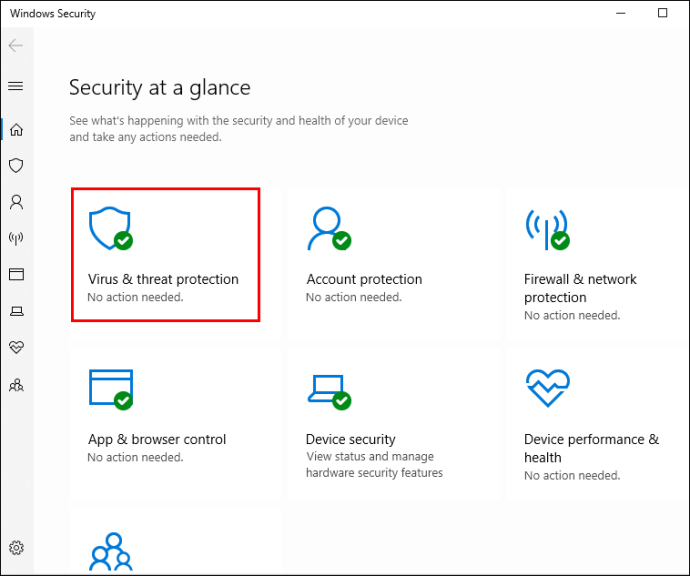Open Device security tile
690x576 pixels.
[x=393, y=423]
